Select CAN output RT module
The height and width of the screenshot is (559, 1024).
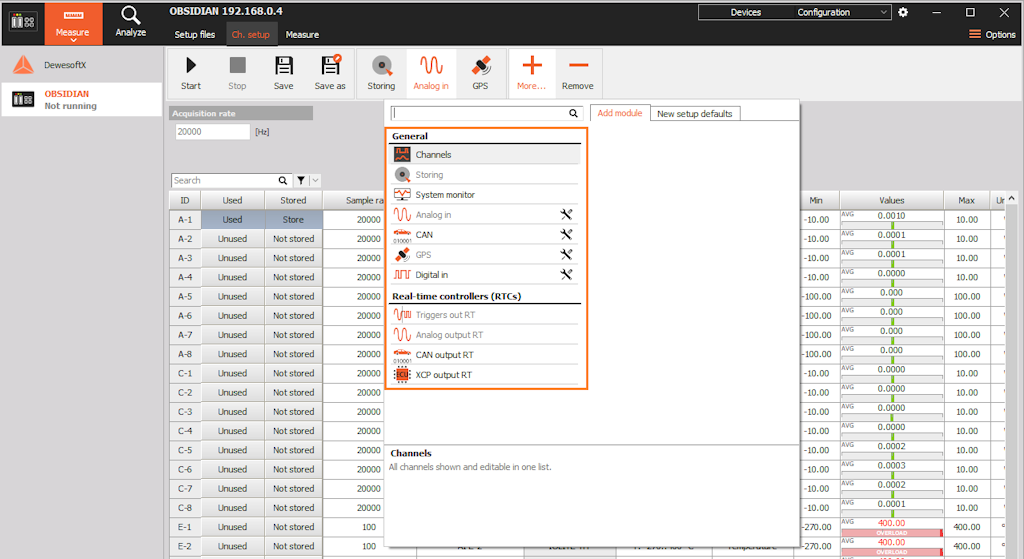coord(485,355)
